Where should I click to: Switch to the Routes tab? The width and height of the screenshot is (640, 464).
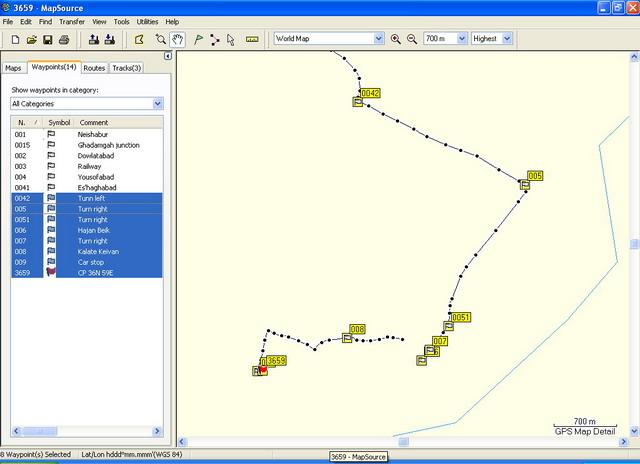(x=94, y=68)
